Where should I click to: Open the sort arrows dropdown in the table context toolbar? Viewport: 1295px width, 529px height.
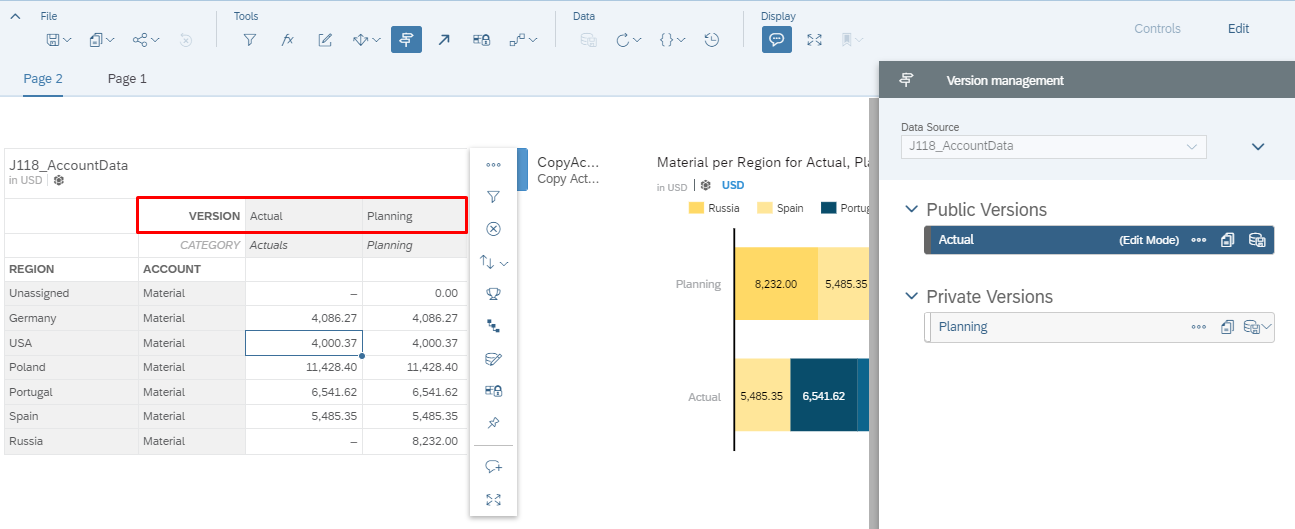coord(493,262)
